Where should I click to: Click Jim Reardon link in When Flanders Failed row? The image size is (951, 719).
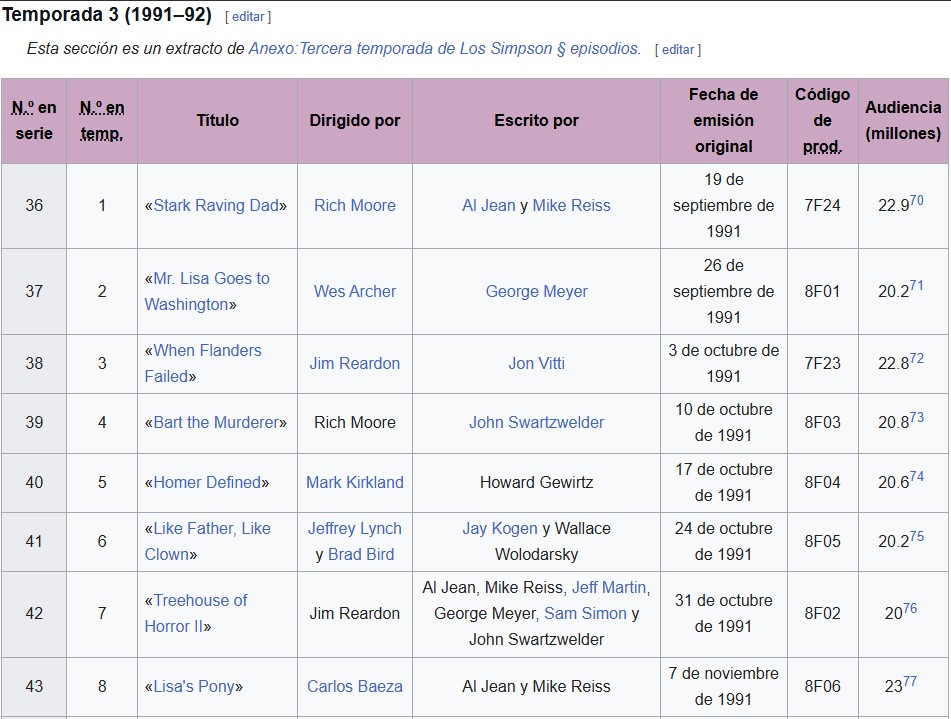coord(355,363)
